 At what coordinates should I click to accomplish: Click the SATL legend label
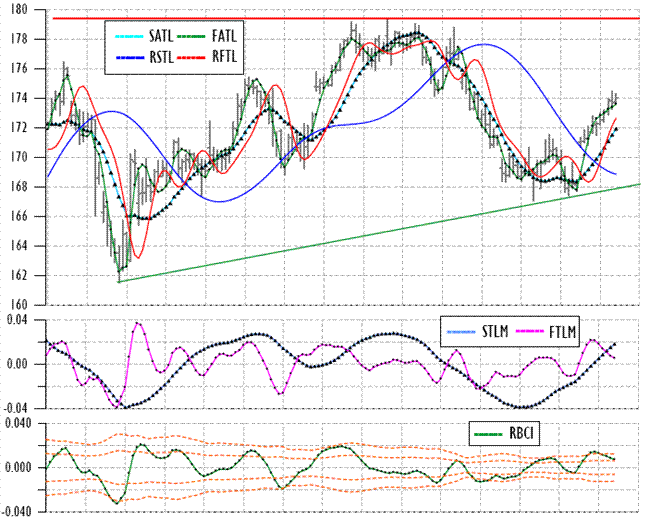coord(160,36)
